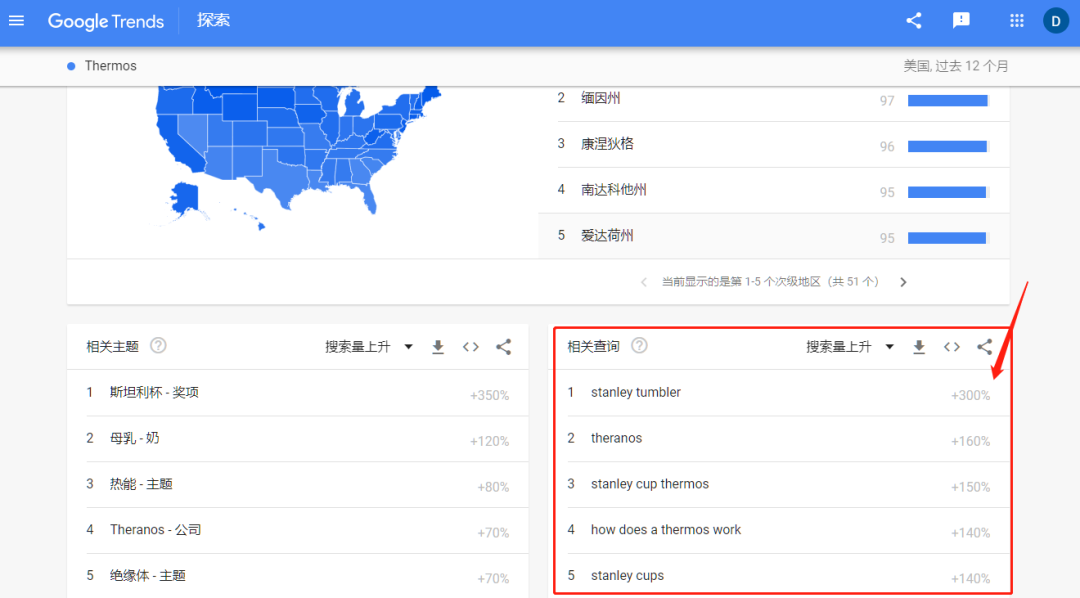This screenshot has width=1080, height=598.
Task: Click the download icon on 相关查询 panel
Action: click(918, 346)
